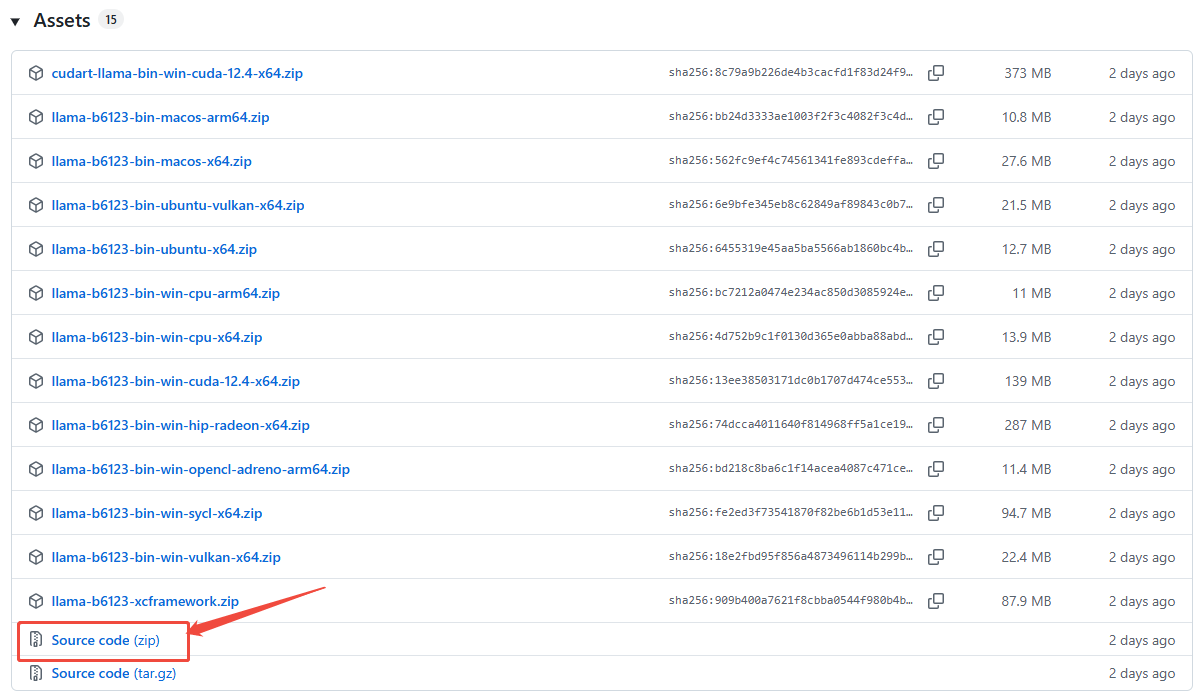
Task: Copy sha256 of llama-b6123-bin-ubuntu-x64.zip
Action: tap(936, 249)
